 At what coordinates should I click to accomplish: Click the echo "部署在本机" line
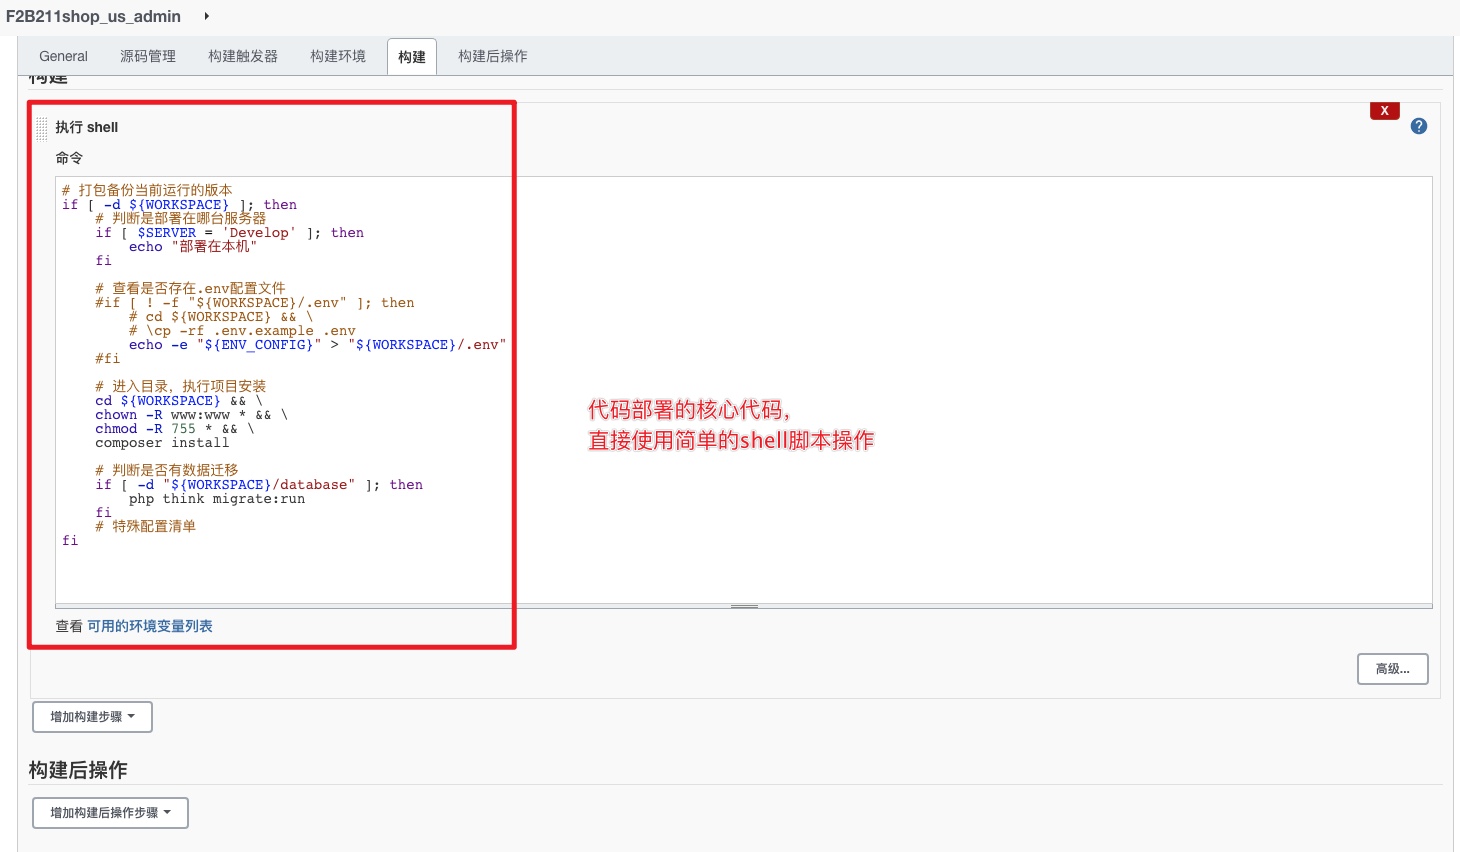tap(193, 247)
